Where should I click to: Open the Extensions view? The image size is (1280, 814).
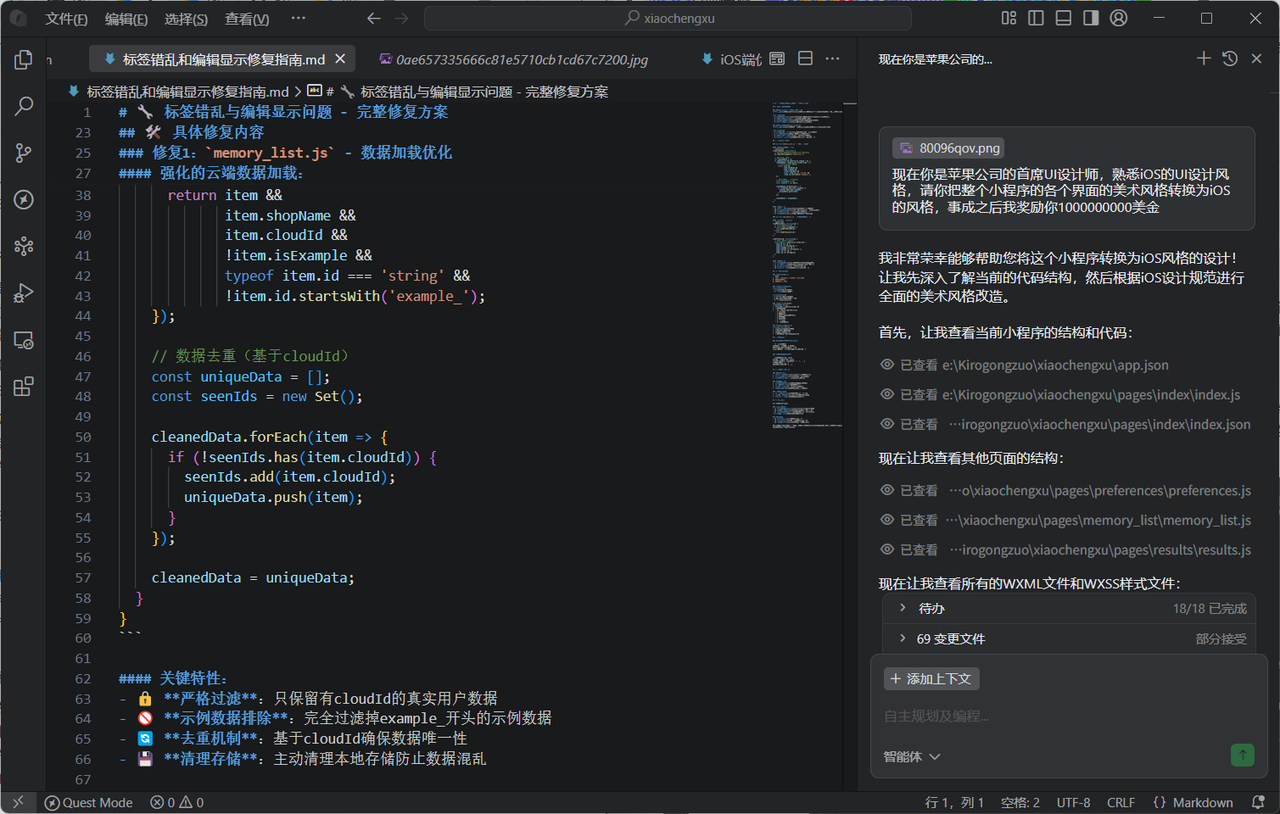(23, 386)
